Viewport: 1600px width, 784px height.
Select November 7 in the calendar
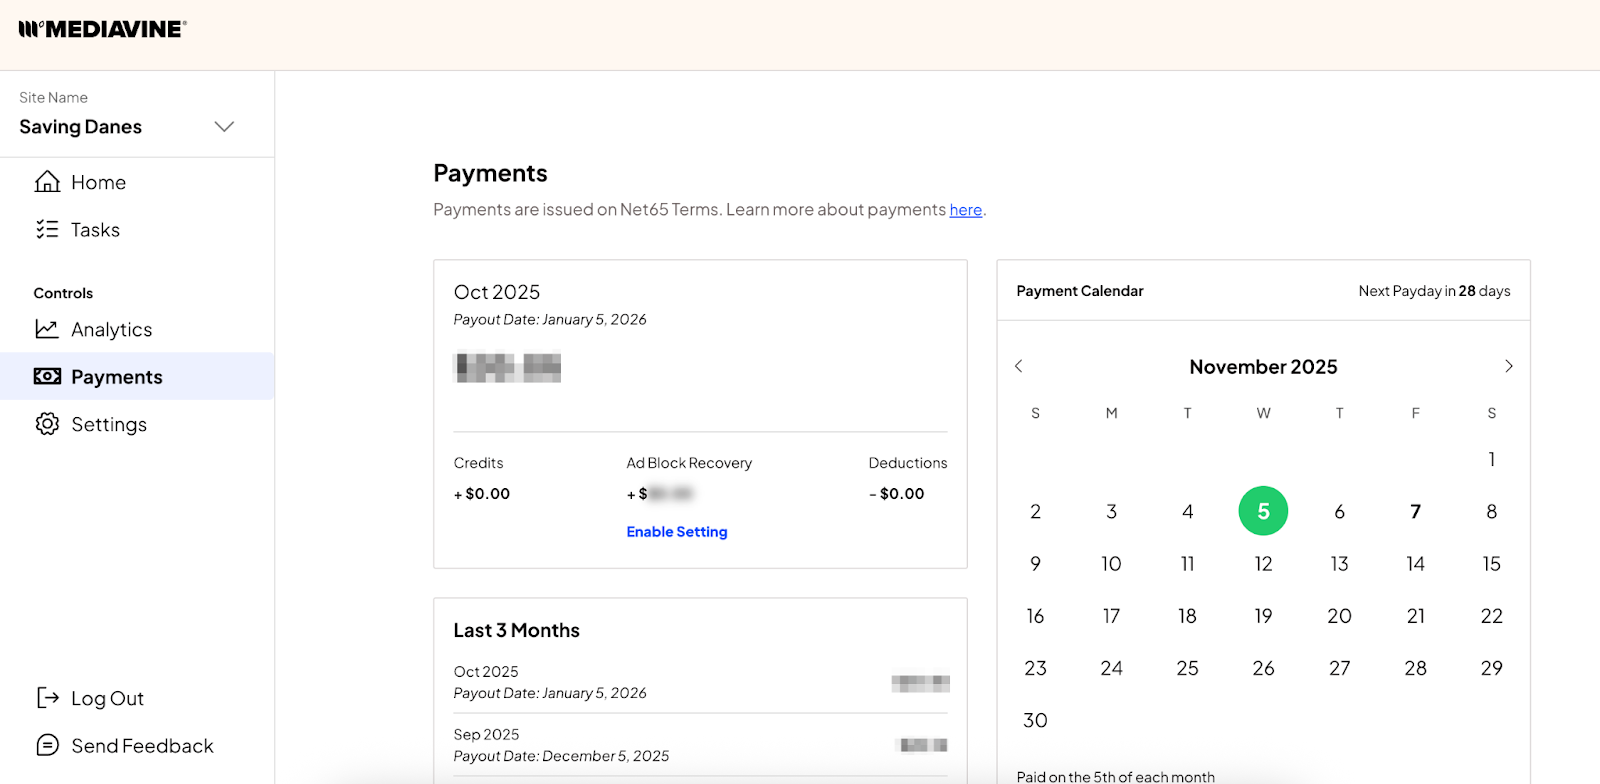point(1415,512)
